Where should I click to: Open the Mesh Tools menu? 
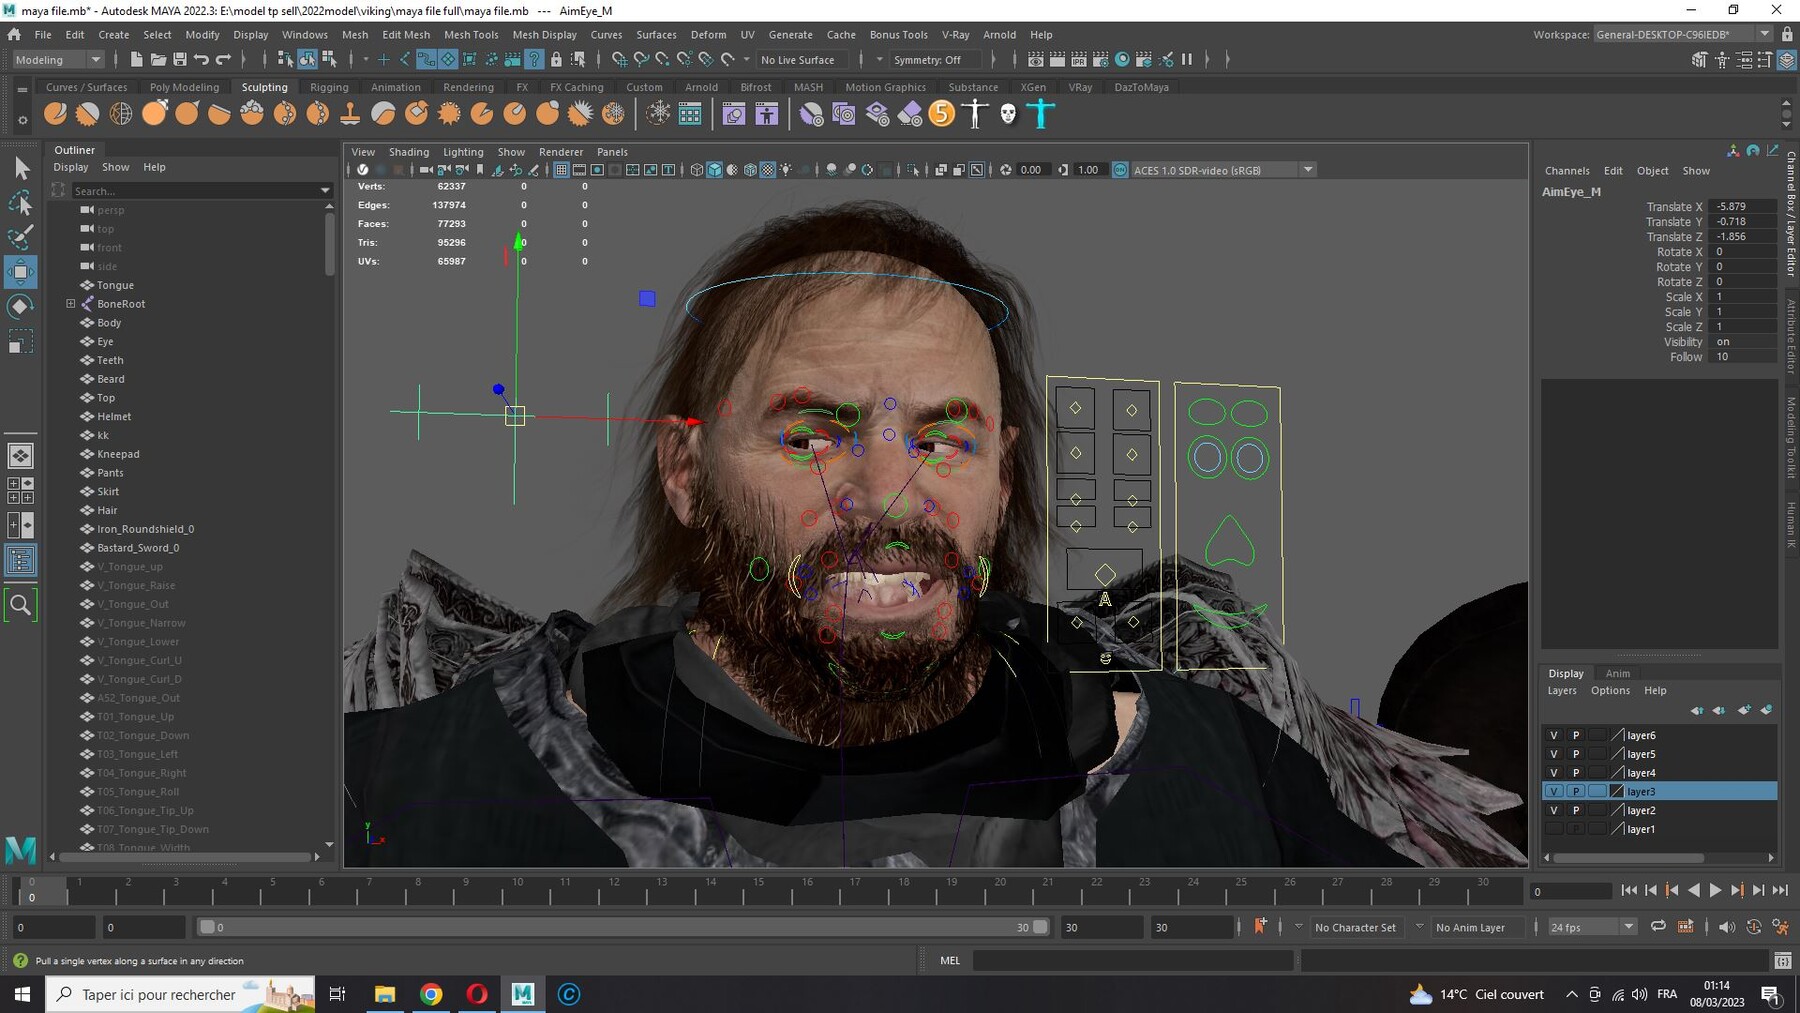click(471, 34)
